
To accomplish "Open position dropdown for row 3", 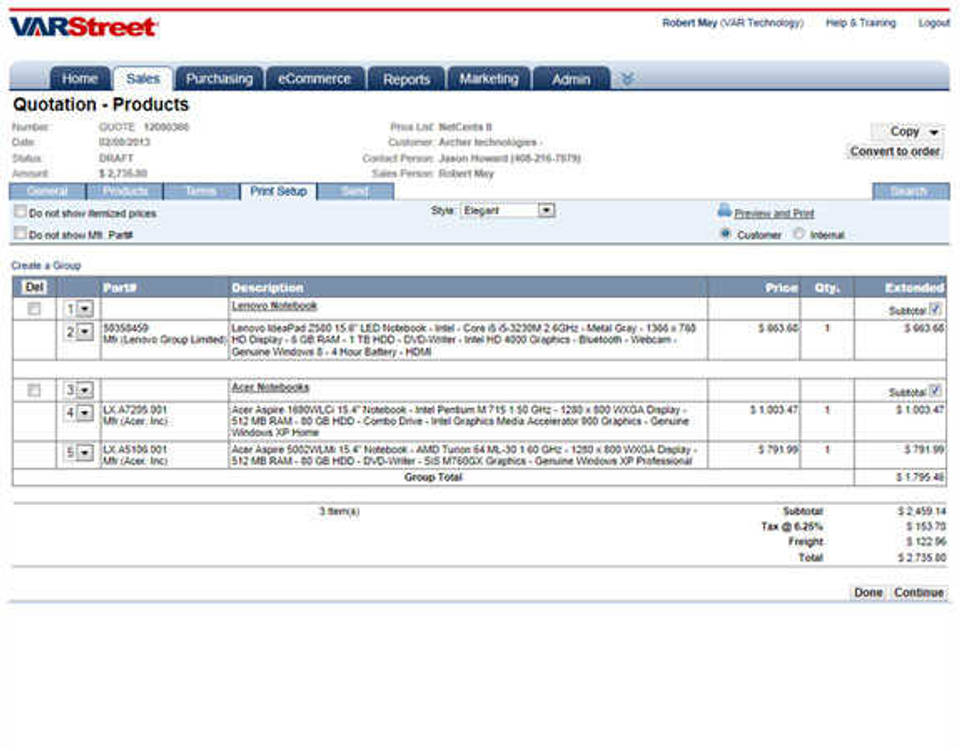I will tap(85, 390).
